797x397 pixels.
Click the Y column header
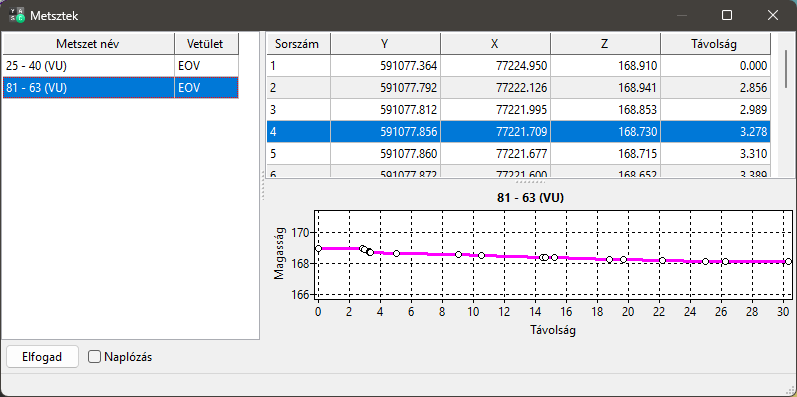point(385,44)
